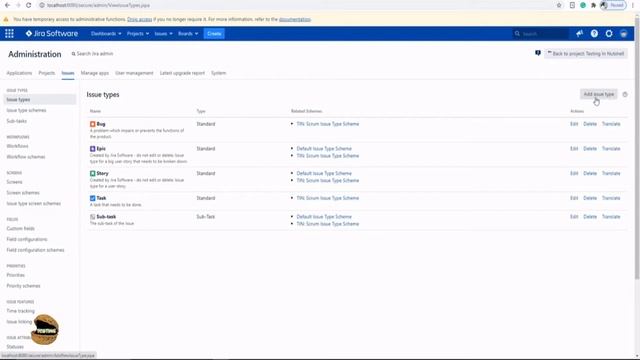Delete the Epic issue type
Screen dimensions: 640x360
[590, 149]
